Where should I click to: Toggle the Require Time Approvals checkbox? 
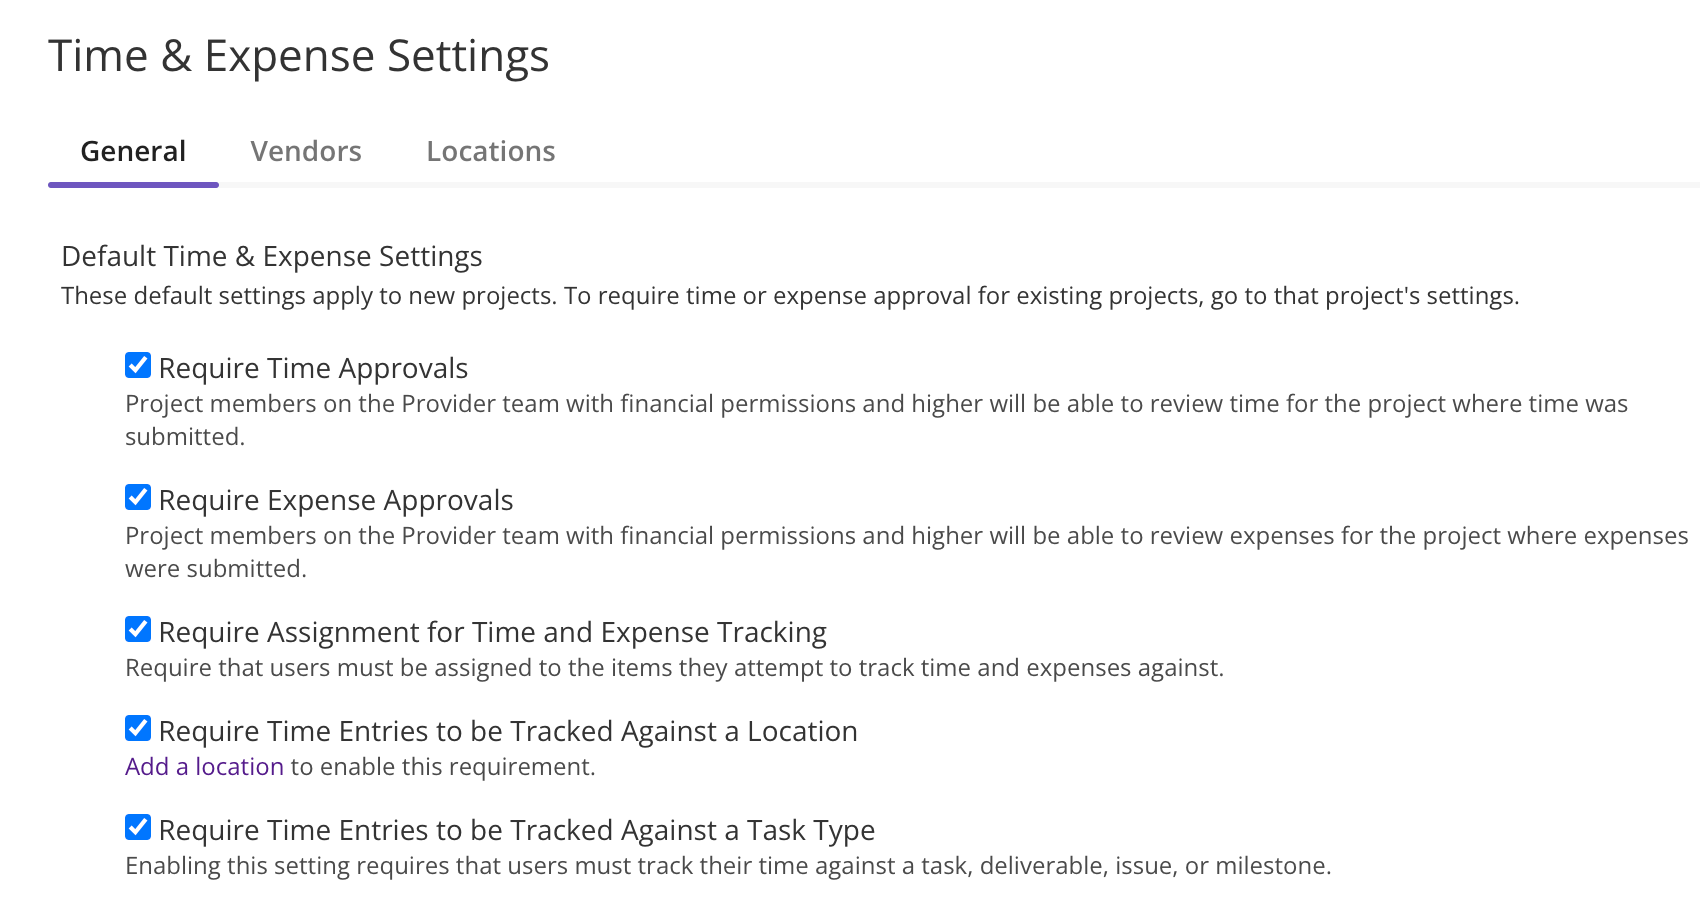pos(138,366)
